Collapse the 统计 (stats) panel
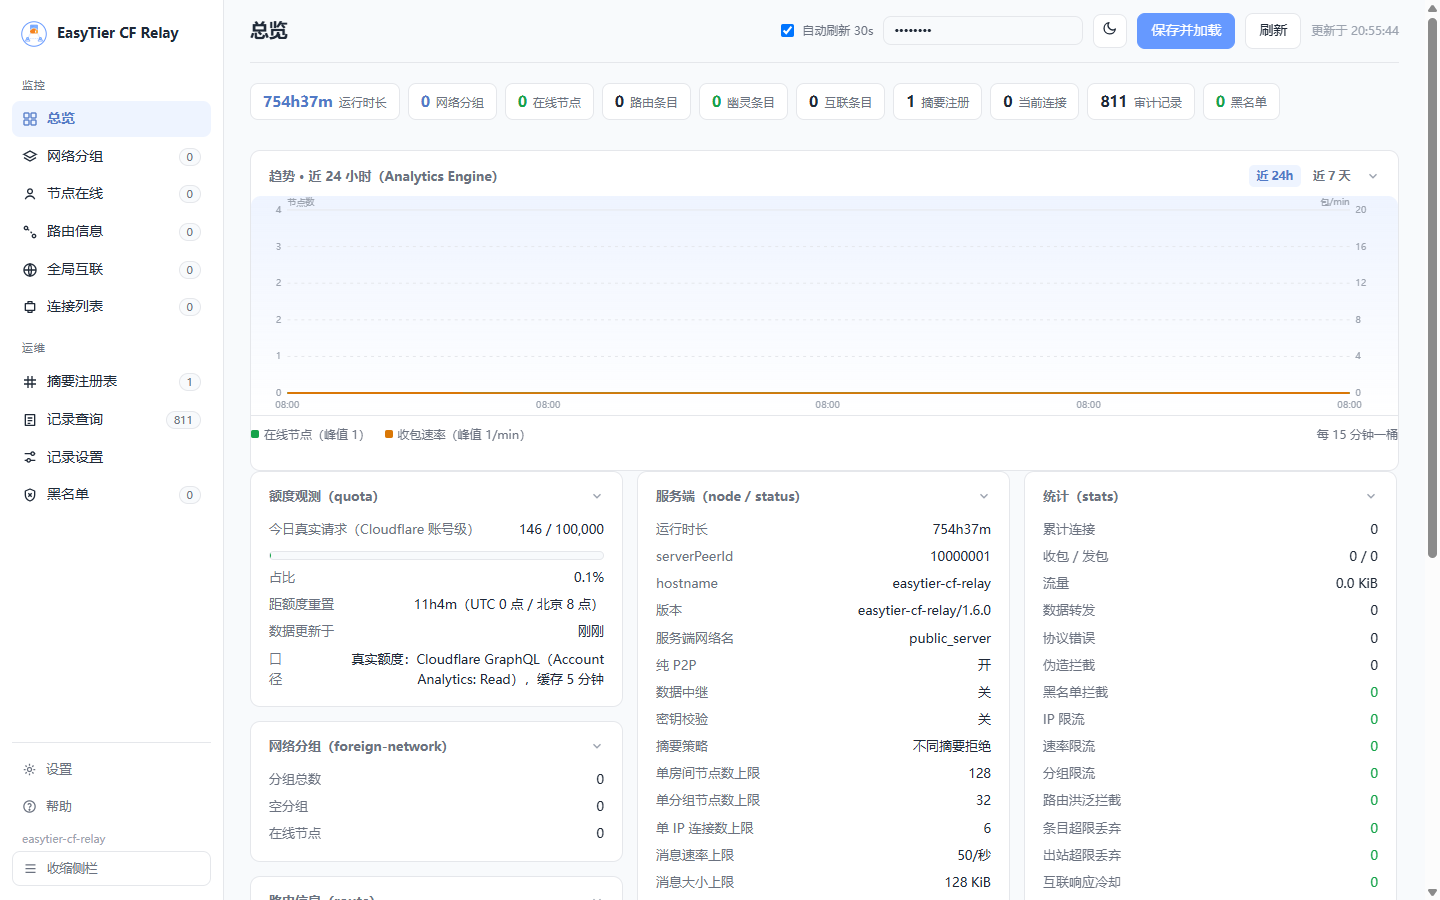Image resolution: width=1440 pixels, height=900 pixels. click(x=1371, y=497)
